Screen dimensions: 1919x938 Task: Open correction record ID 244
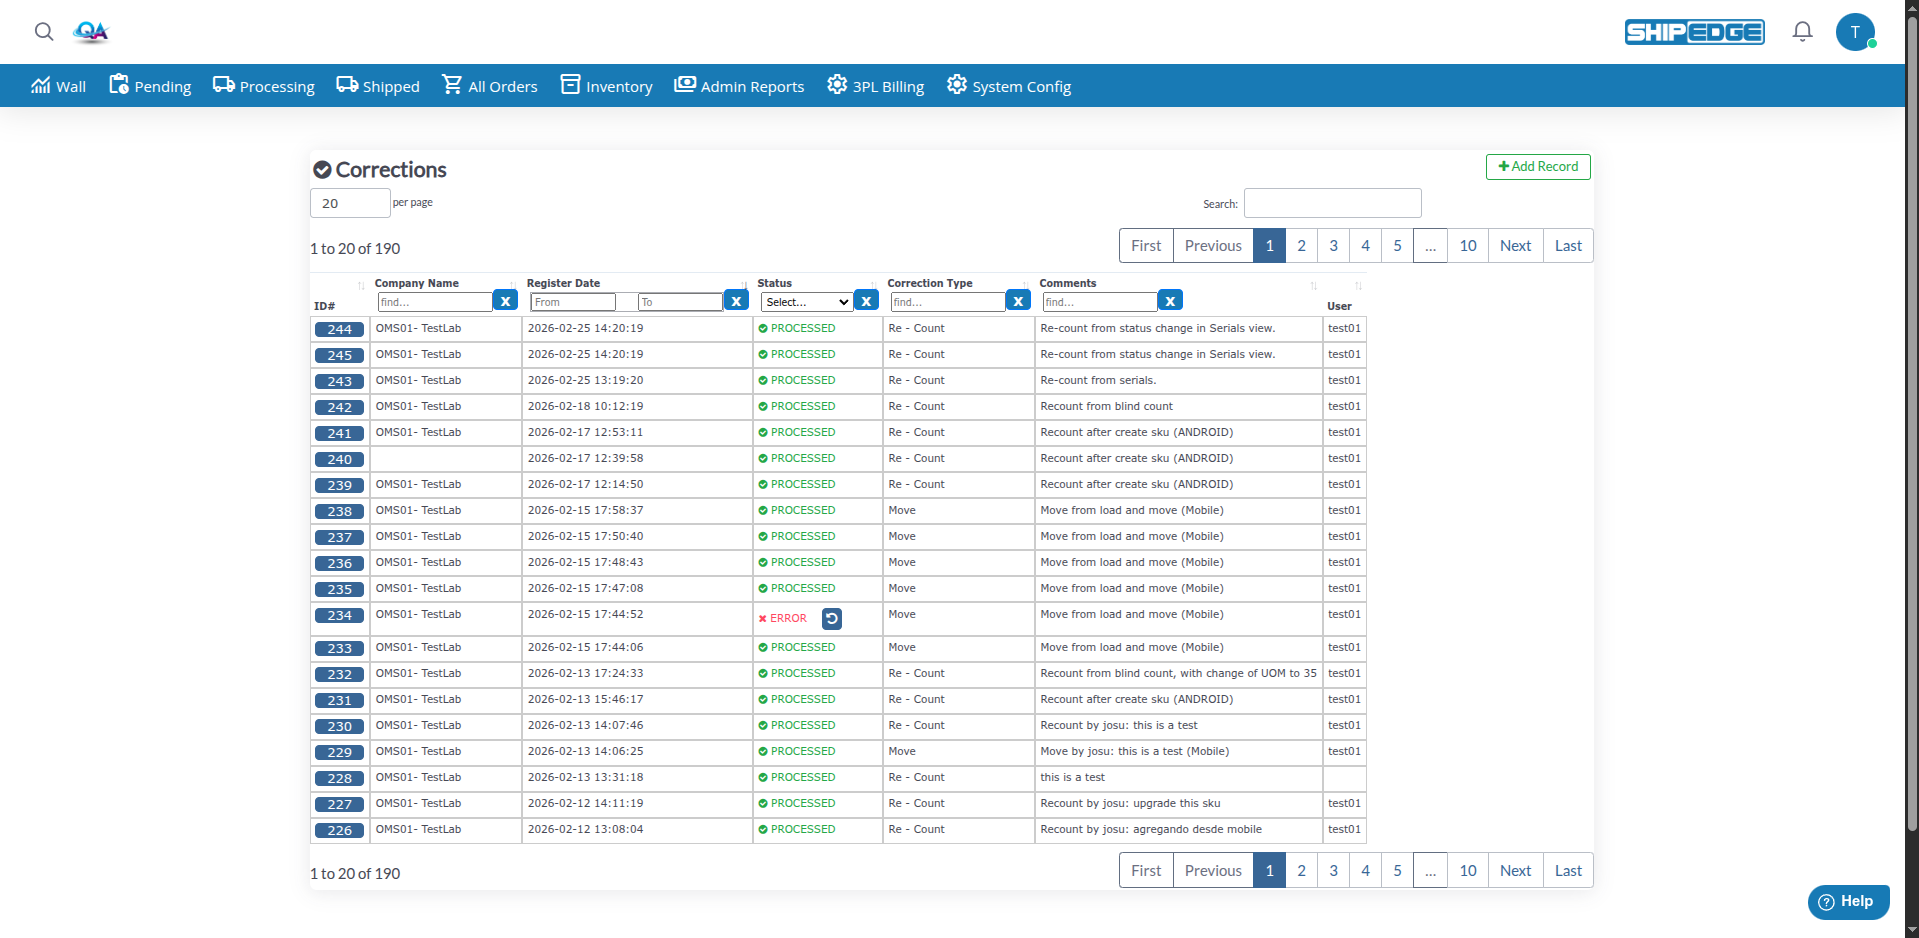point(340,329)
